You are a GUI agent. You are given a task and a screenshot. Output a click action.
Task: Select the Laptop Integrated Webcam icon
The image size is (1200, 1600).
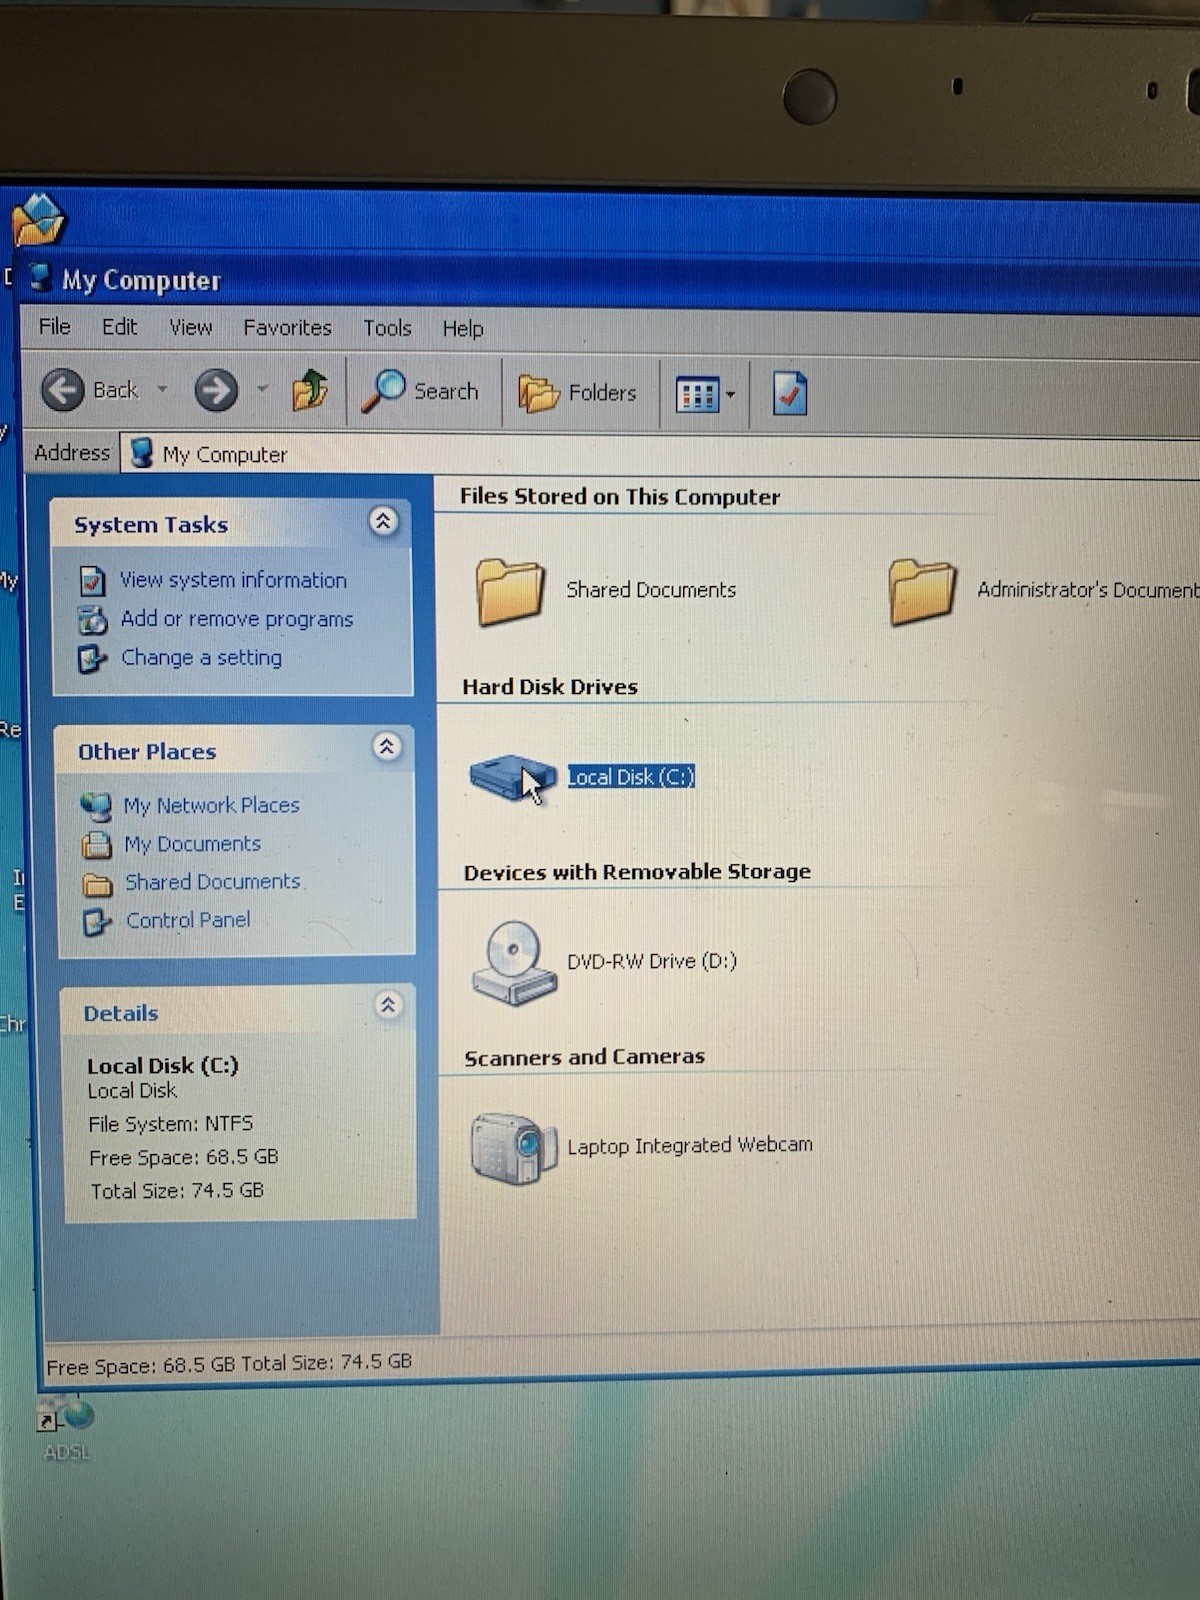pos(514,1148)
